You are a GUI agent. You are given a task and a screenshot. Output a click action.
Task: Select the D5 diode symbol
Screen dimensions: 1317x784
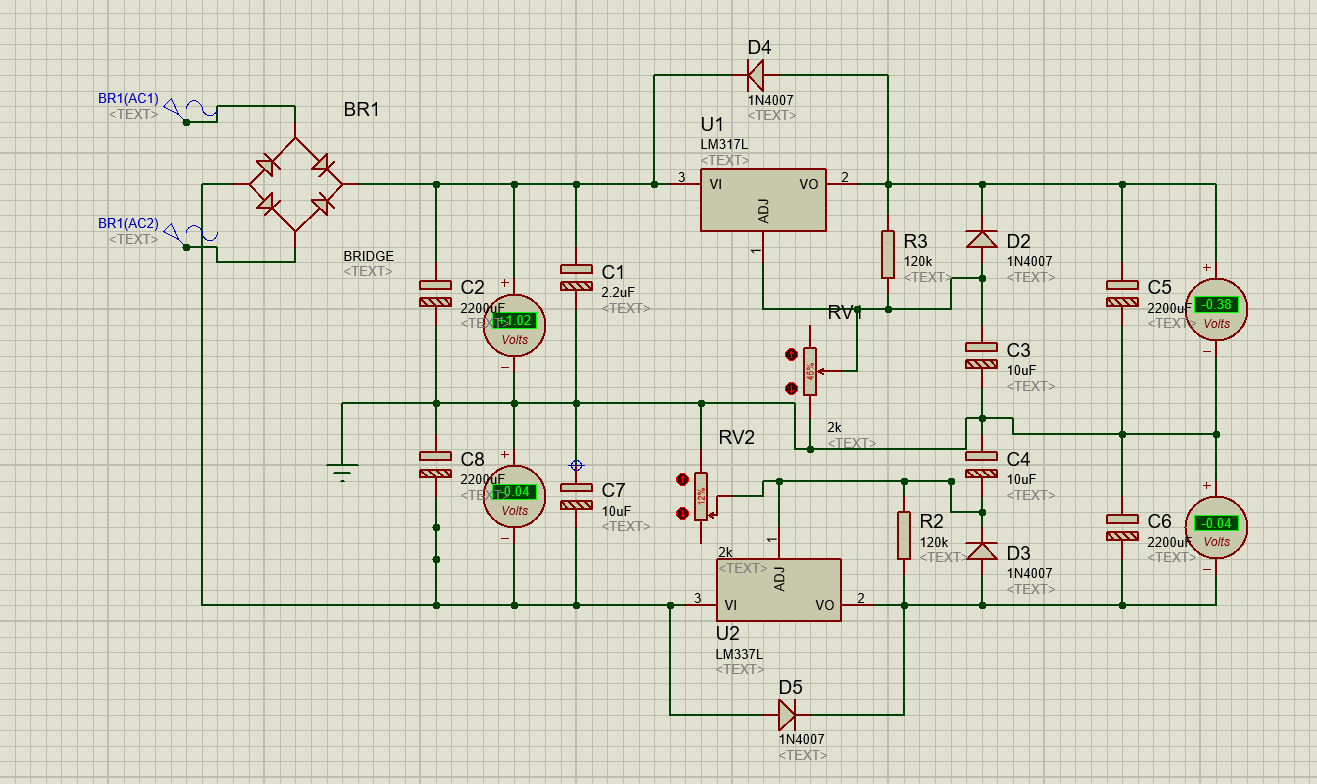[x=787, y=715]
